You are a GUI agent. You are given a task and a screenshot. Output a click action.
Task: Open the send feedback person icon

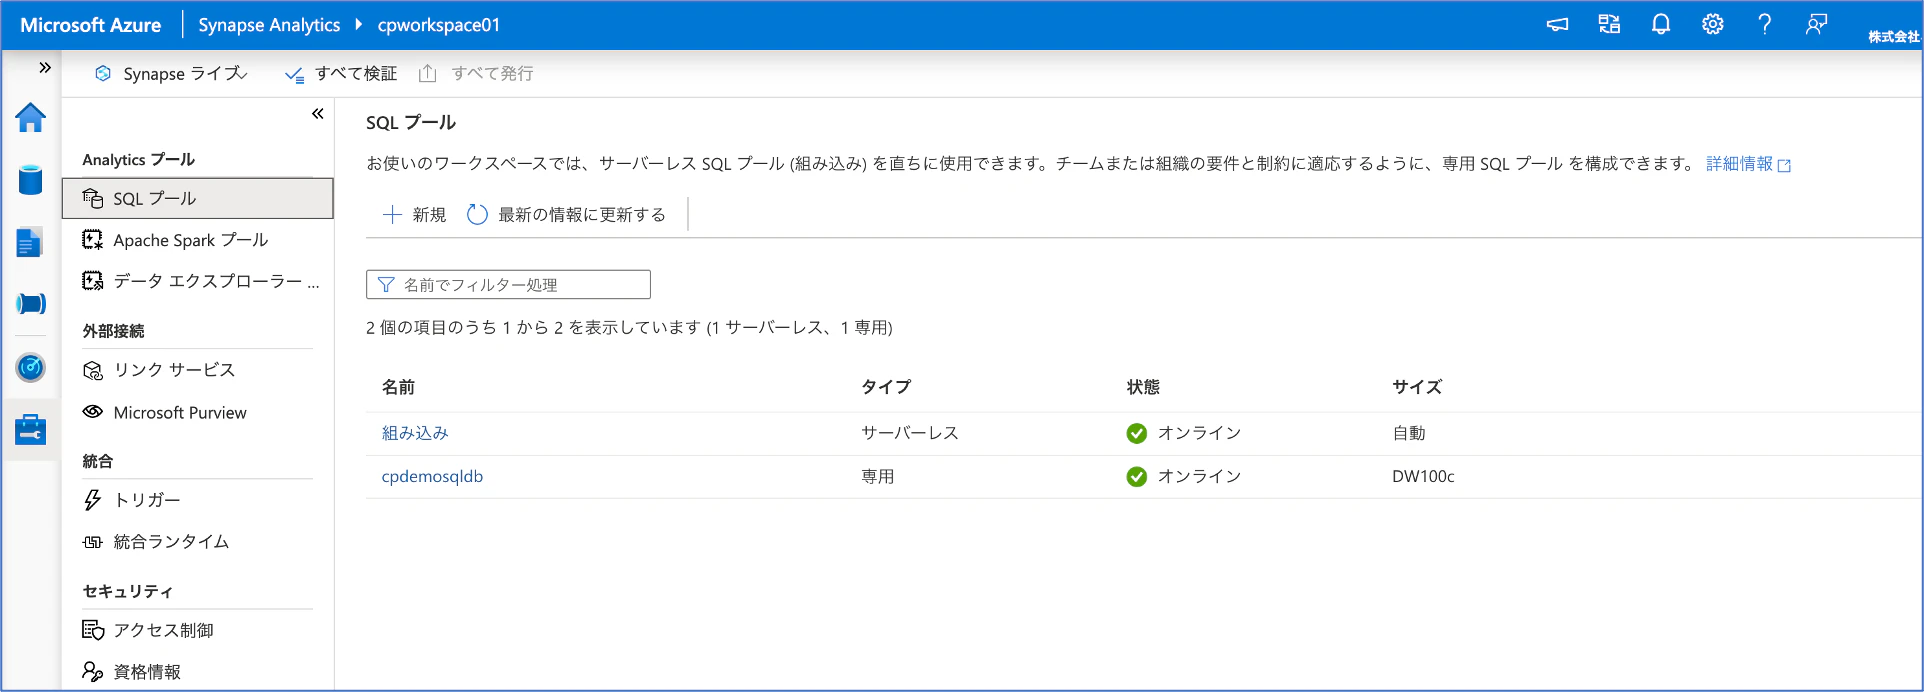1817,25
